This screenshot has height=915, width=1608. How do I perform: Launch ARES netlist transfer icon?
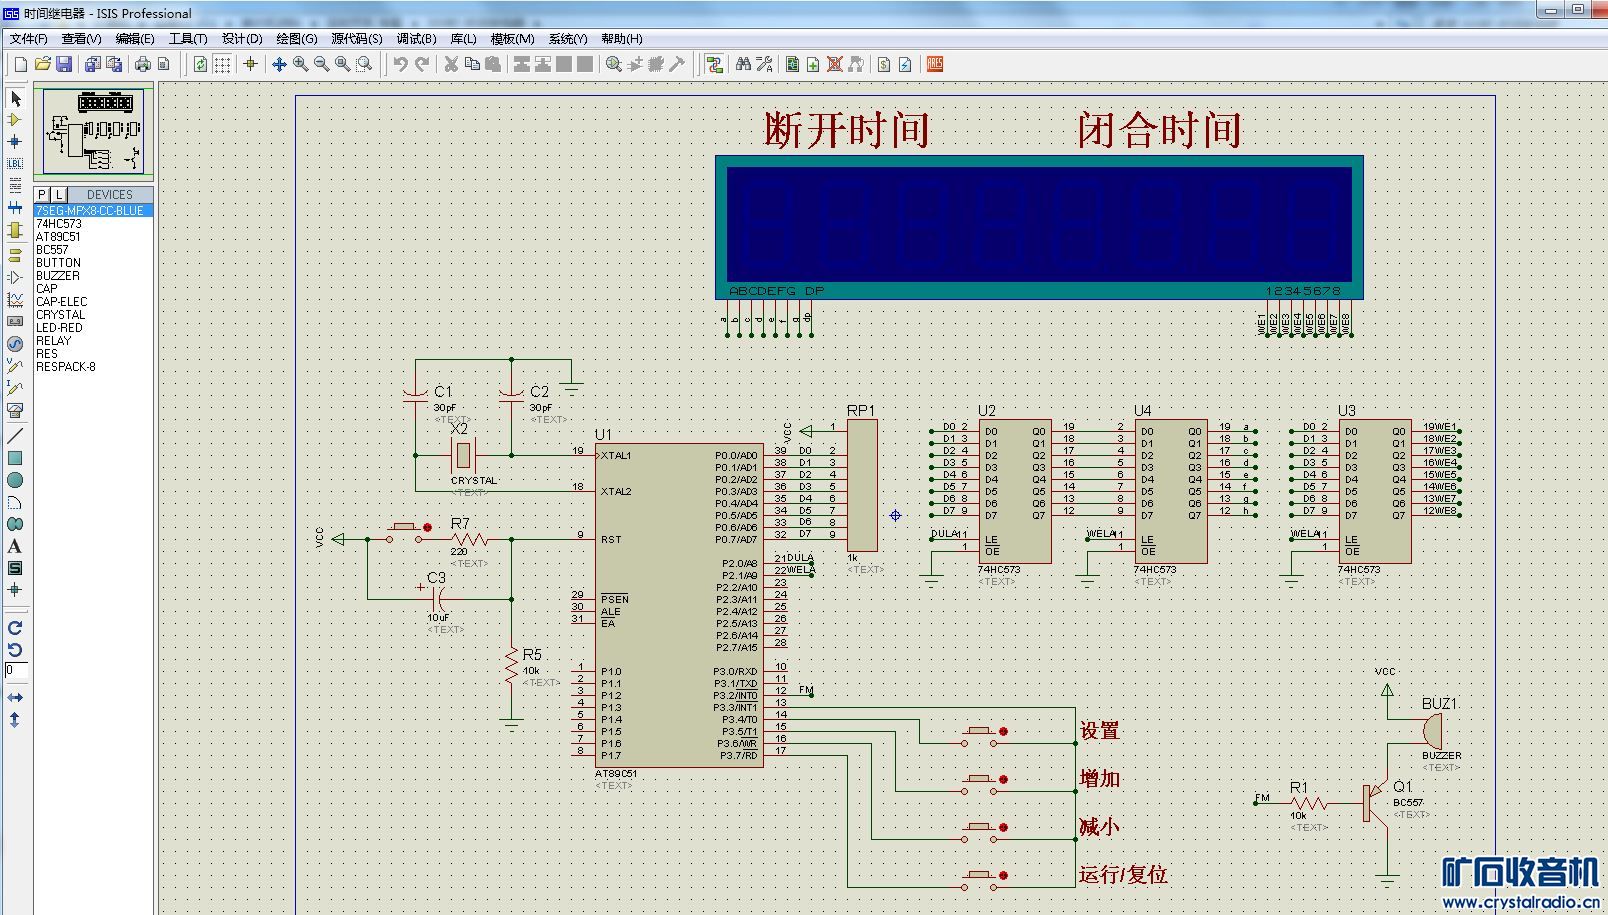click(x=935, y=64)
